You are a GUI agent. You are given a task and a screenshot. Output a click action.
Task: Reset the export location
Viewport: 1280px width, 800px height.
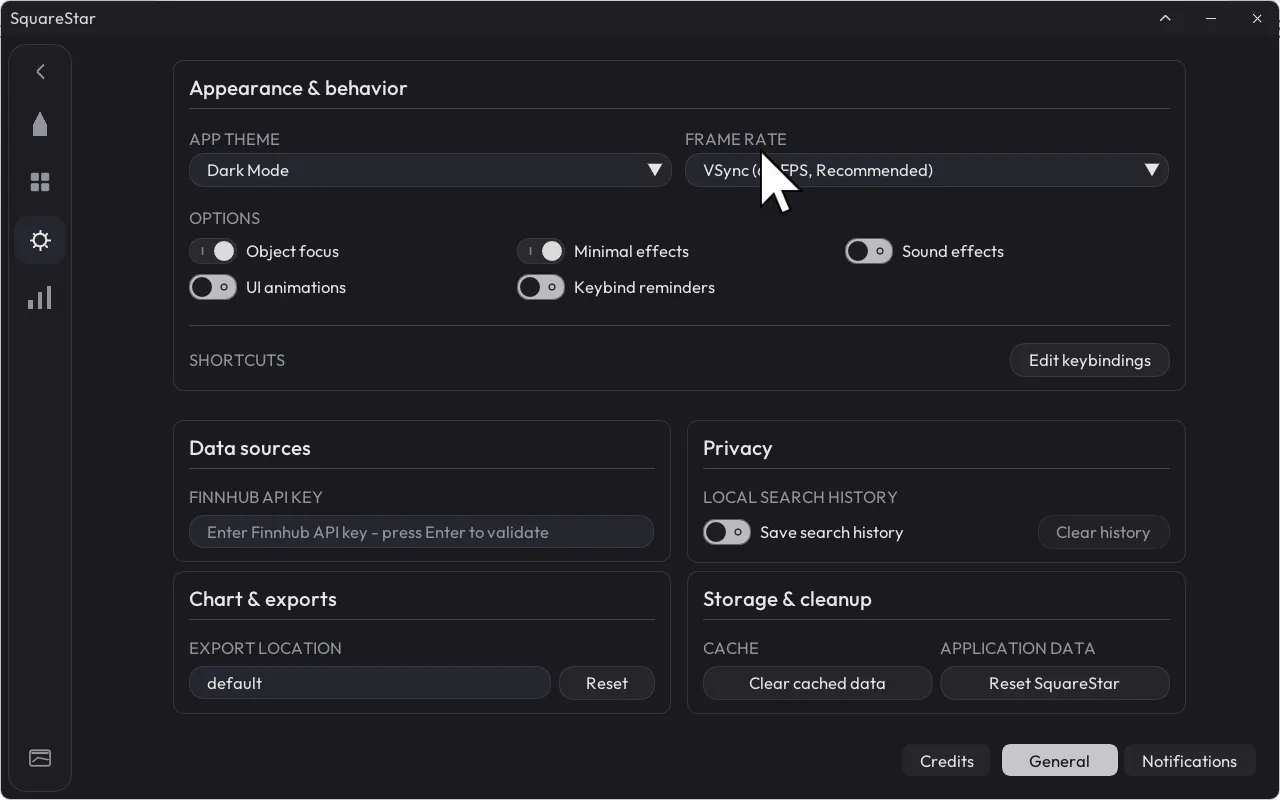click(606, 683)
